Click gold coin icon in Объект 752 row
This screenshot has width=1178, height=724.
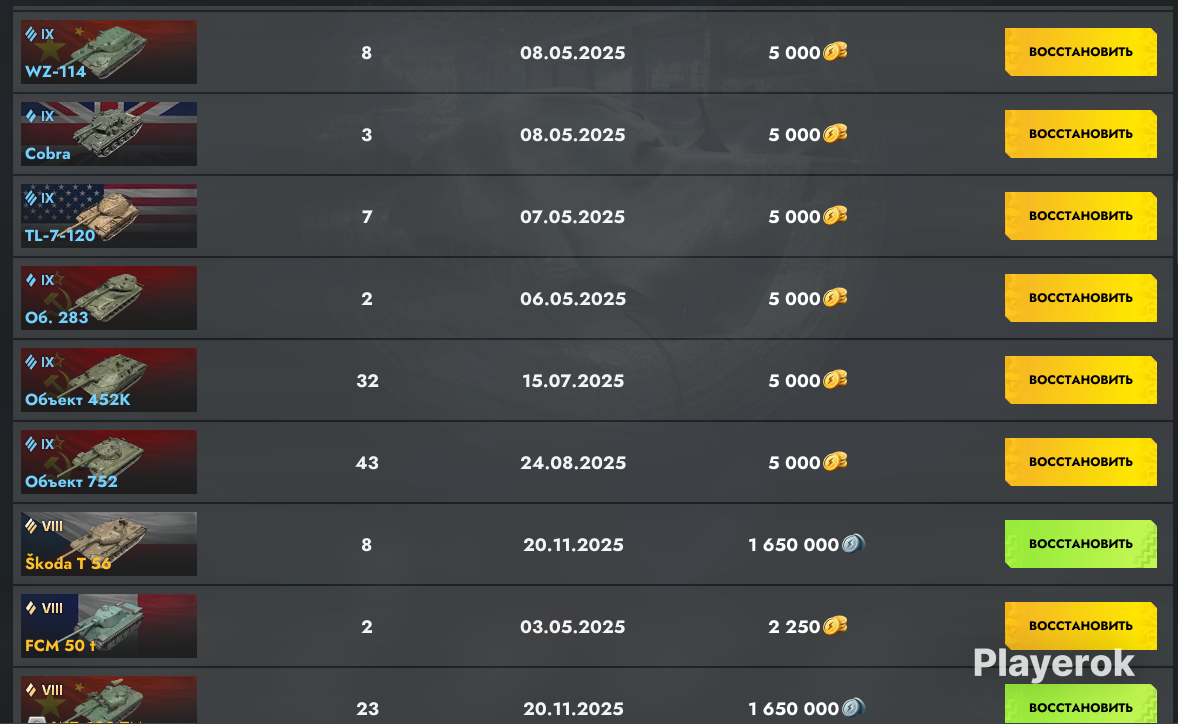[835, 461]
